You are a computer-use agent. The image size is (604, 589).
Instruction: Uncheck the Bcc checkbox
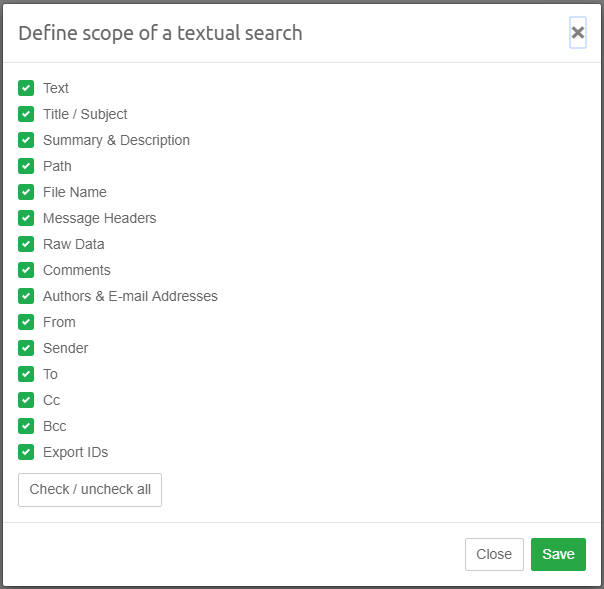coord(26,426)
